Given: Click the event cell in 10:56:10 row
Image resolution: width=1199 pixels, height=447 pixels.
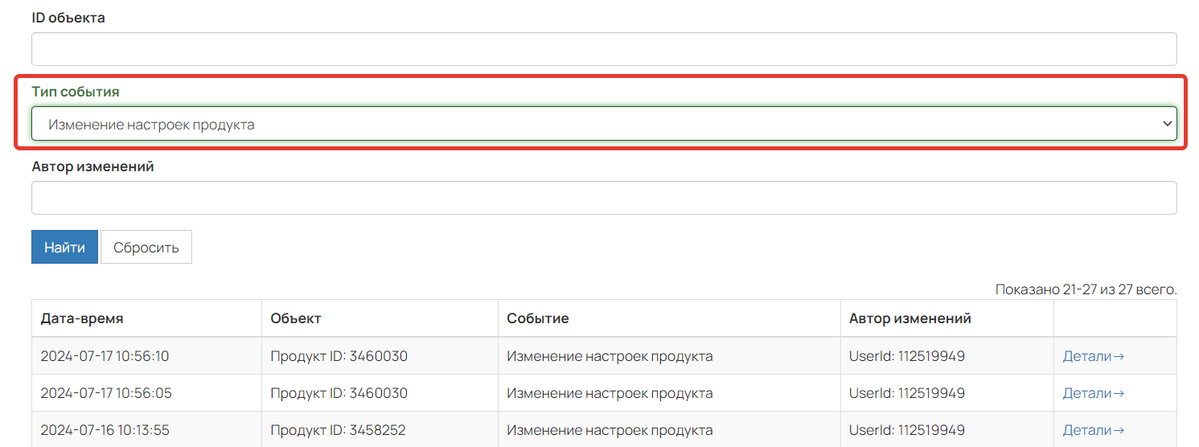Looking at the screenshot, I should [669, 356].
